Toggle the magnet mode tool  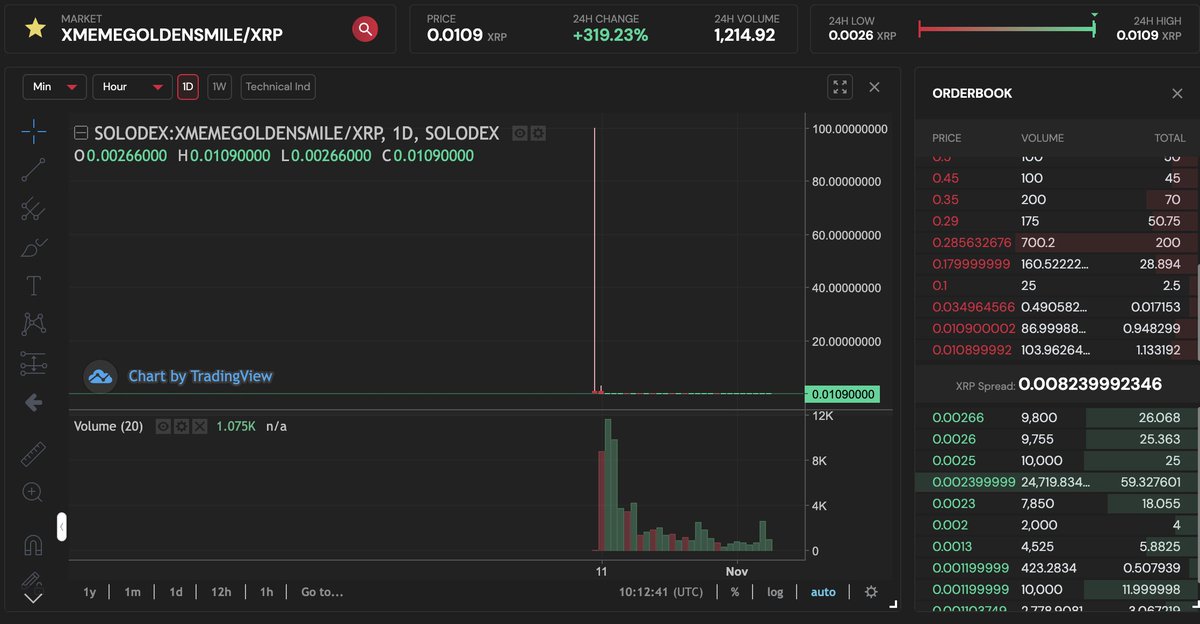point(33,546)
